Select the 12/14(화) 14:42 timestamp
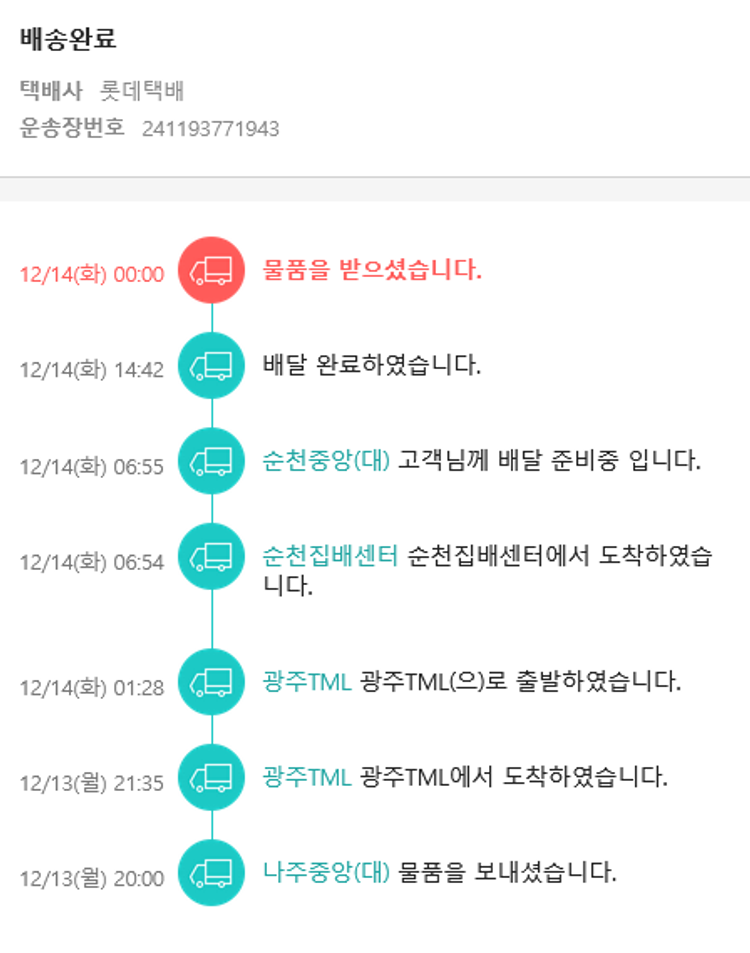Screen dimensions: 750x953 (91, 370)
